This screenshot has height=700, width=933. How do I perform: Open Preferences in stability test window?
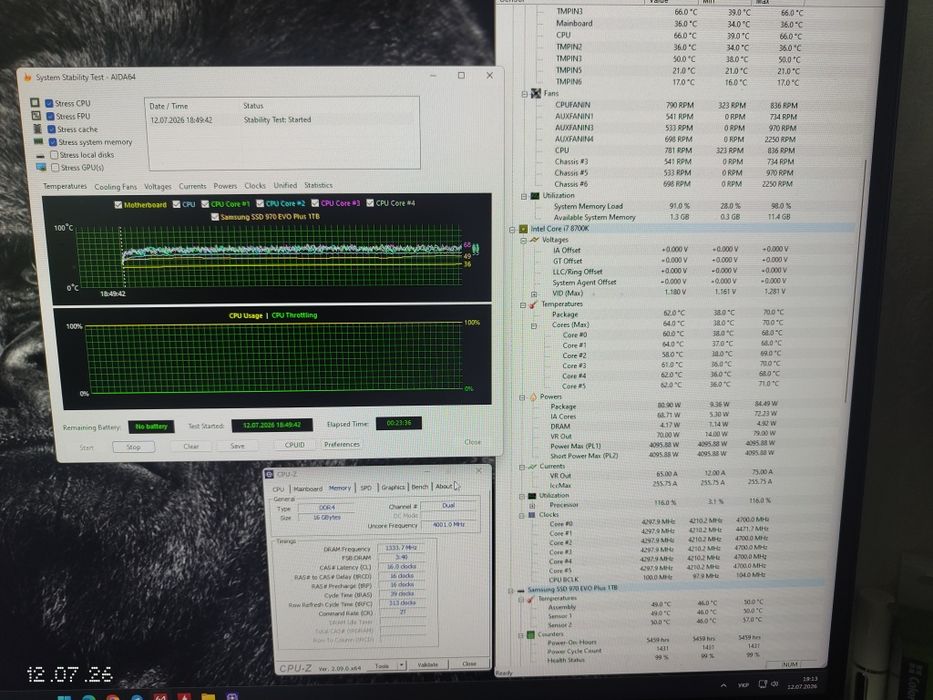342,444
